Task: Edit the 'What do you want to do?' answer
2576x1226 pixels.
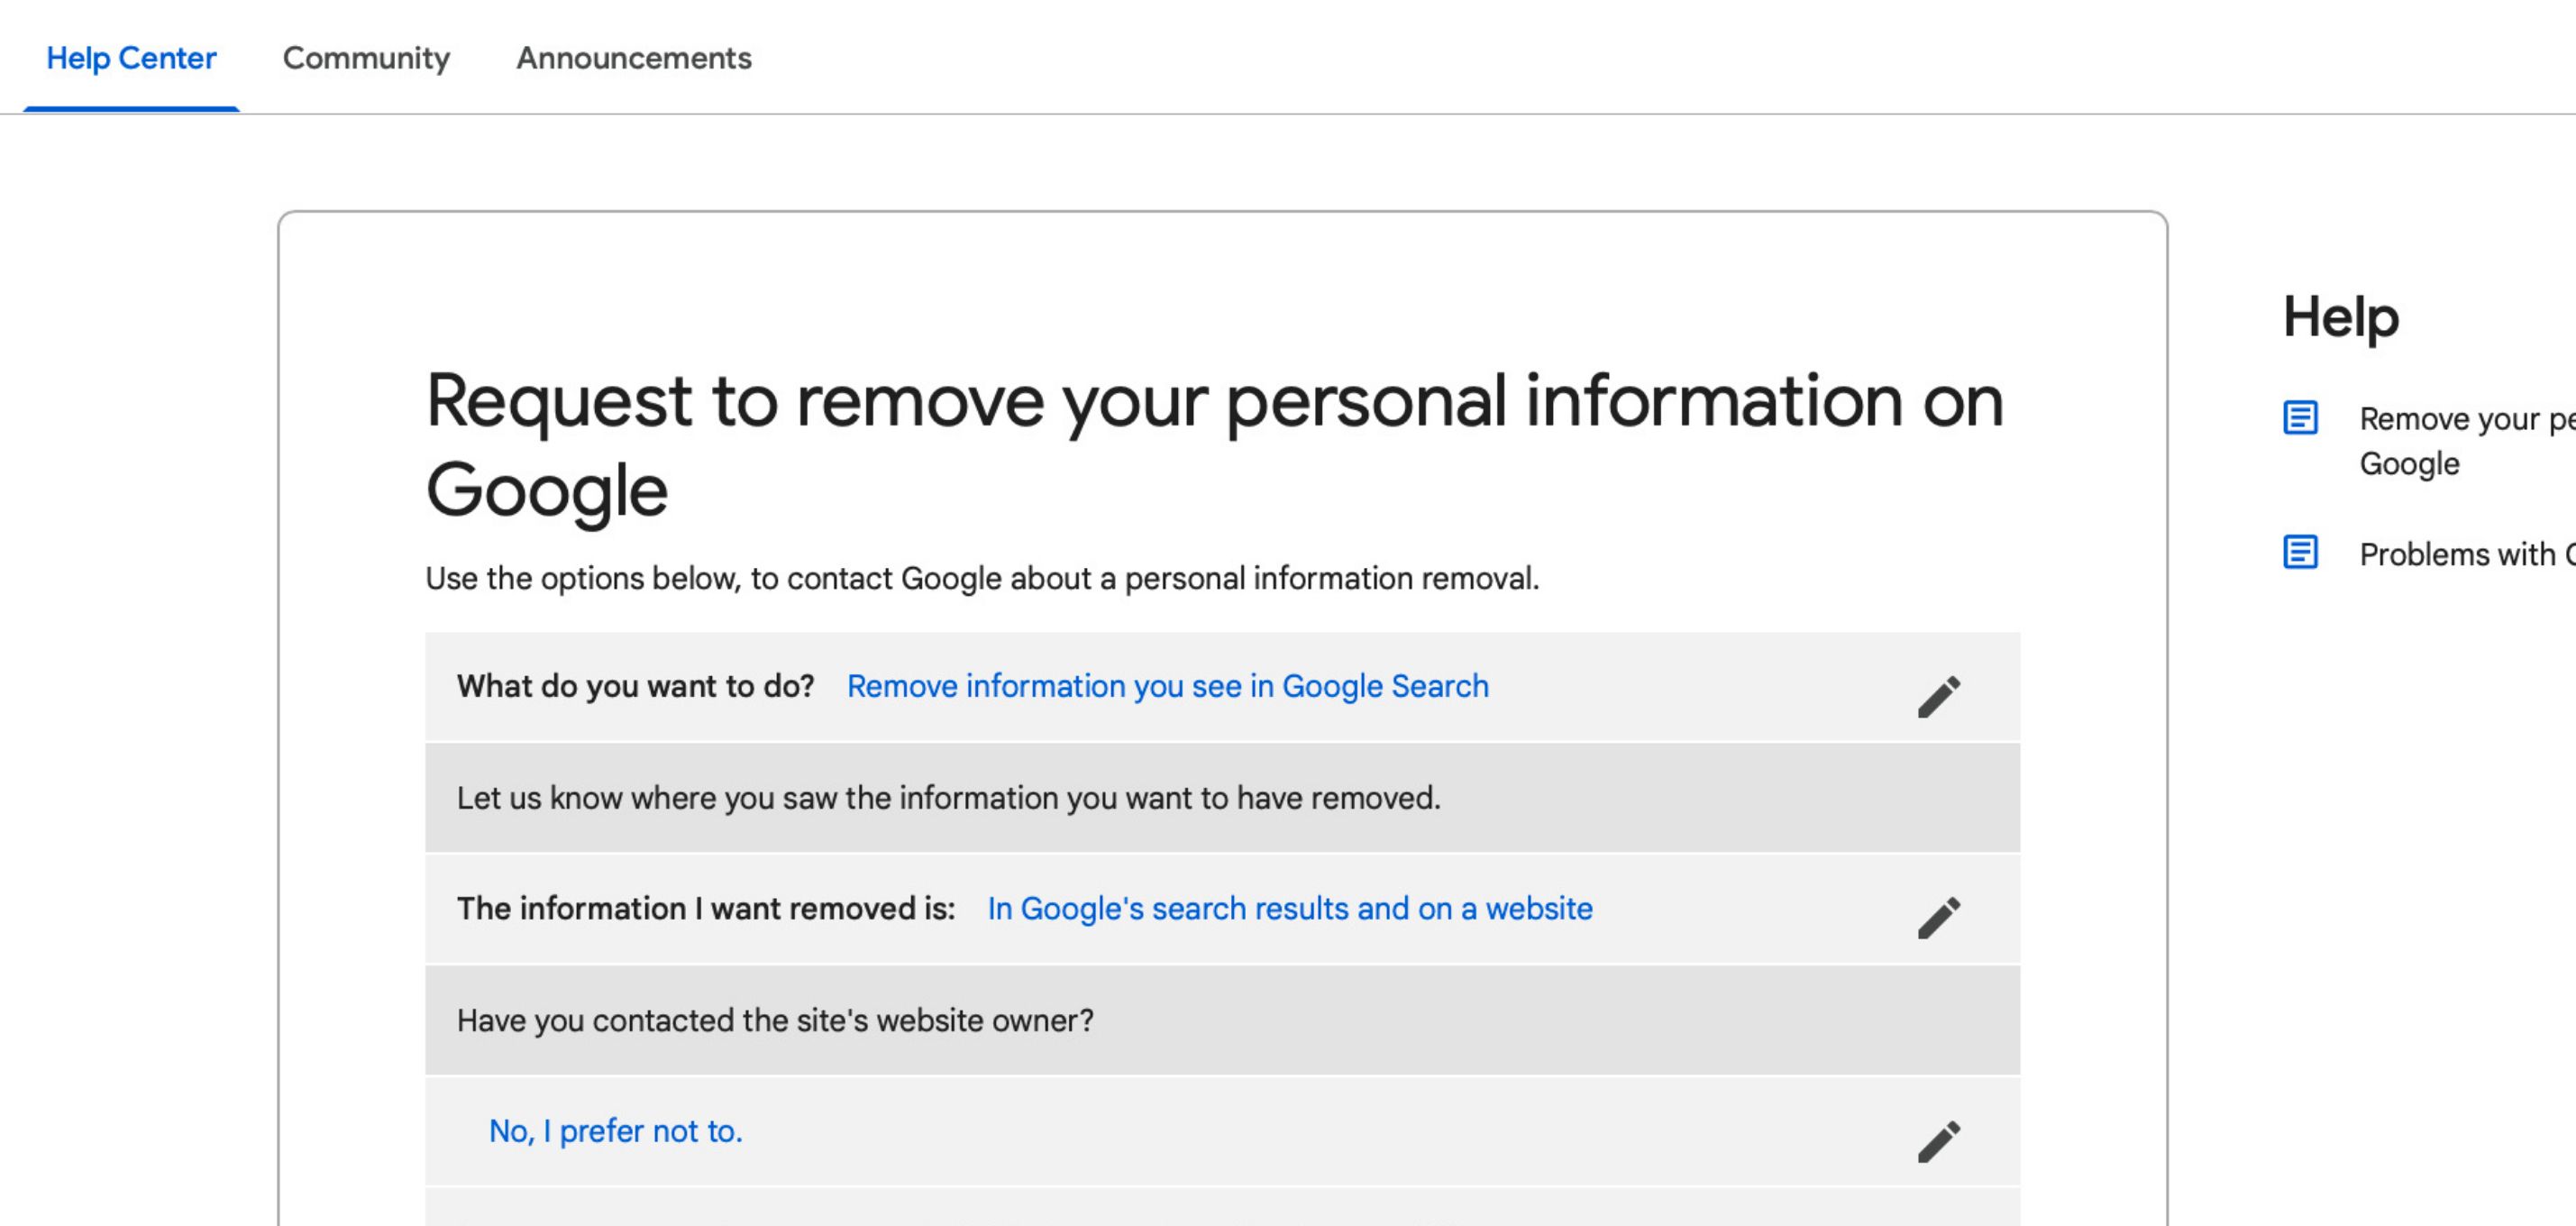Action: pyautogui.click(x=1938, y=697)
